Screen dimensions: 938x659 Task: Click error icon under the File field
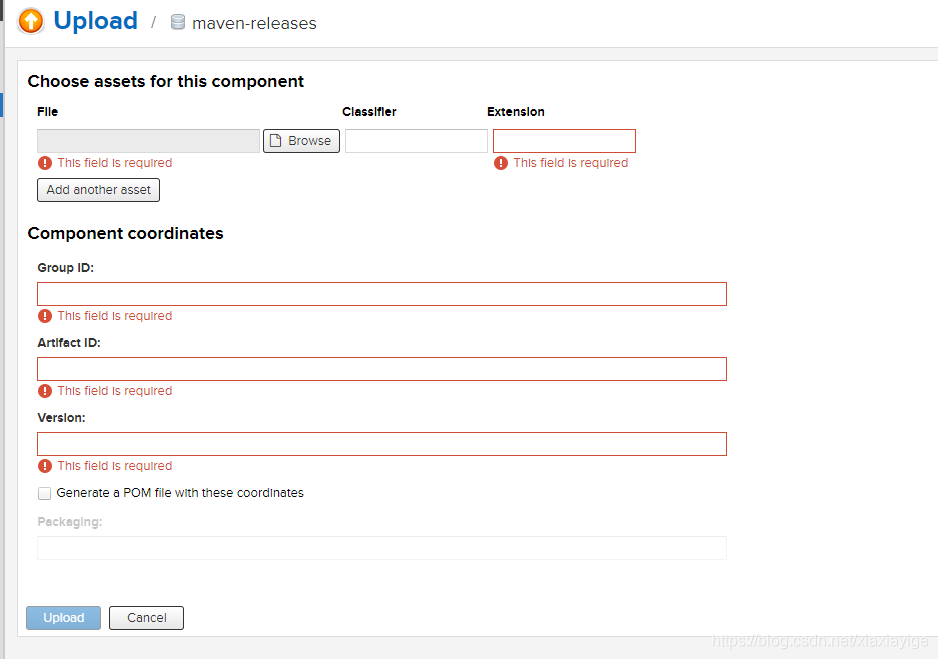(45, 163)
